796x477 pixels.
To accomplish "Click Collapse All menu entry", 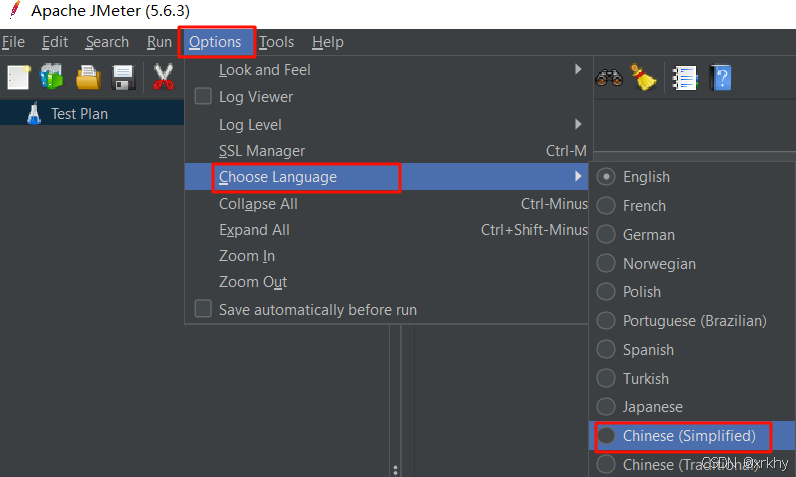I will pos(386,203).
